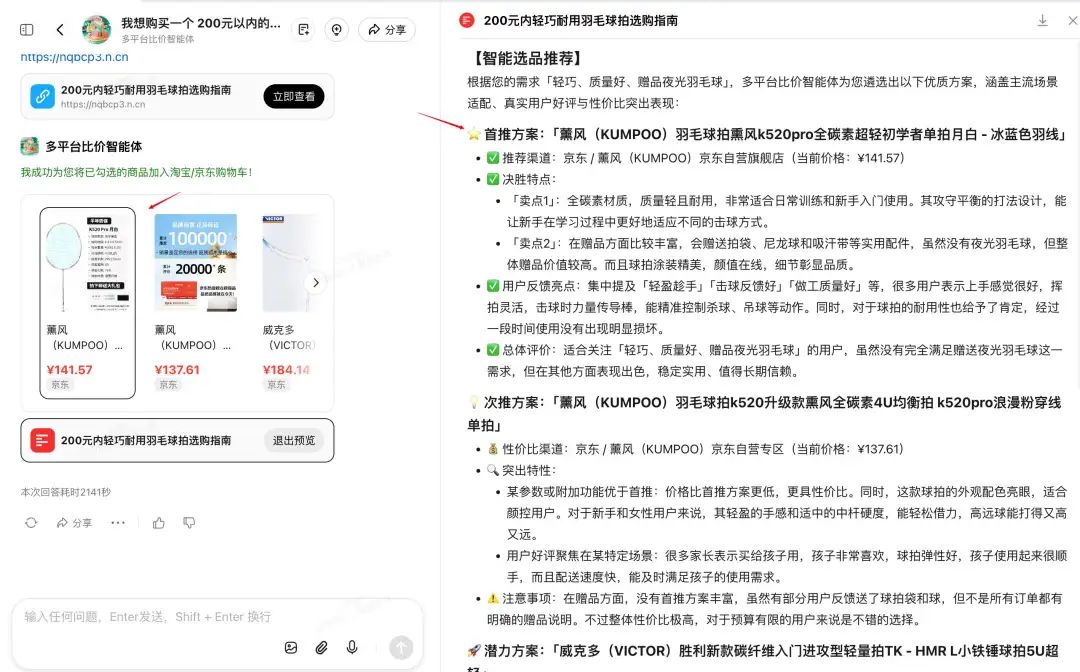This screenshot has width=1080, height=672.
Task: Like the answer with thumbs up
Action: click(x=159, y=523)
